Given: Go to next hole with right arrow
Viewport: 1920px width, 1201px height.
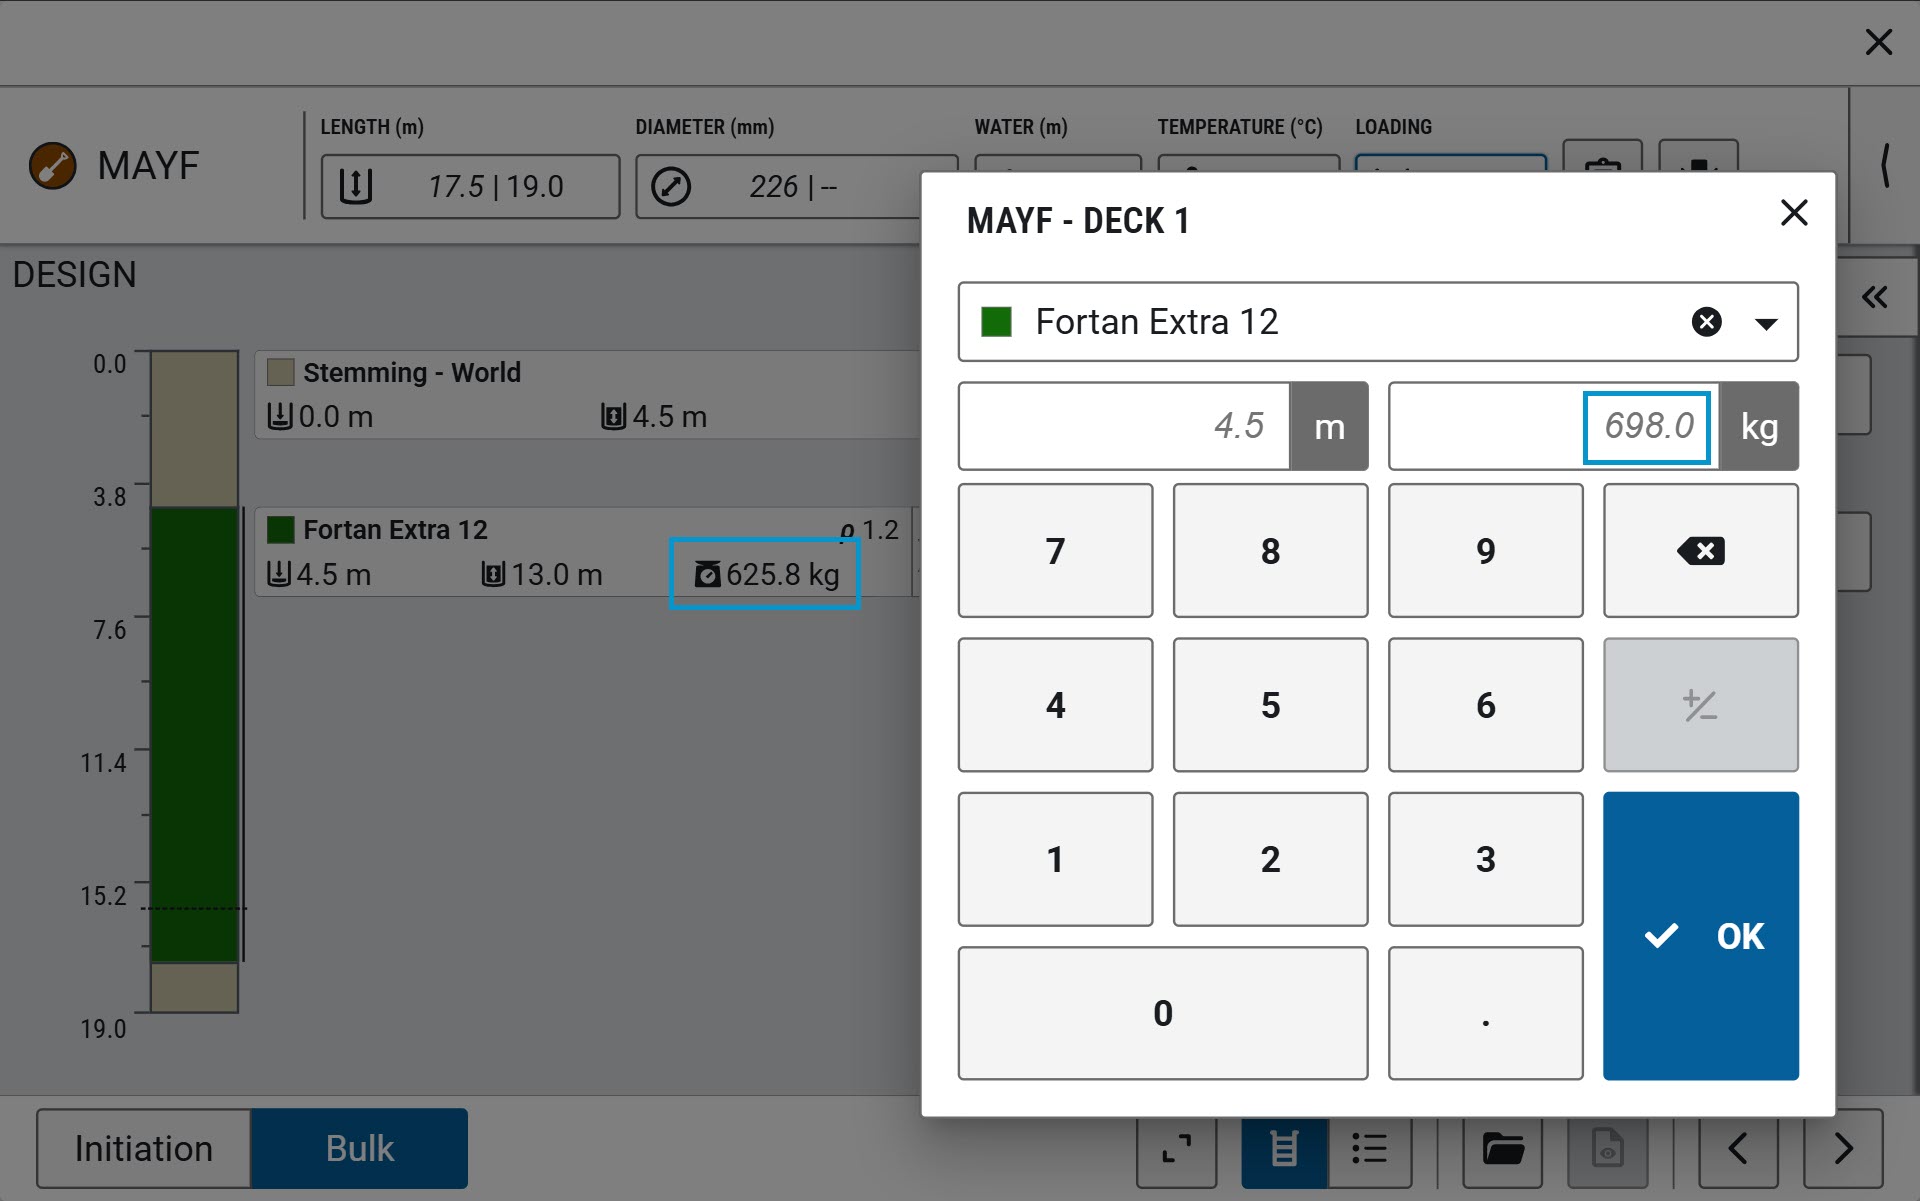Looking at the screenshot, I should [1843, 1148].
